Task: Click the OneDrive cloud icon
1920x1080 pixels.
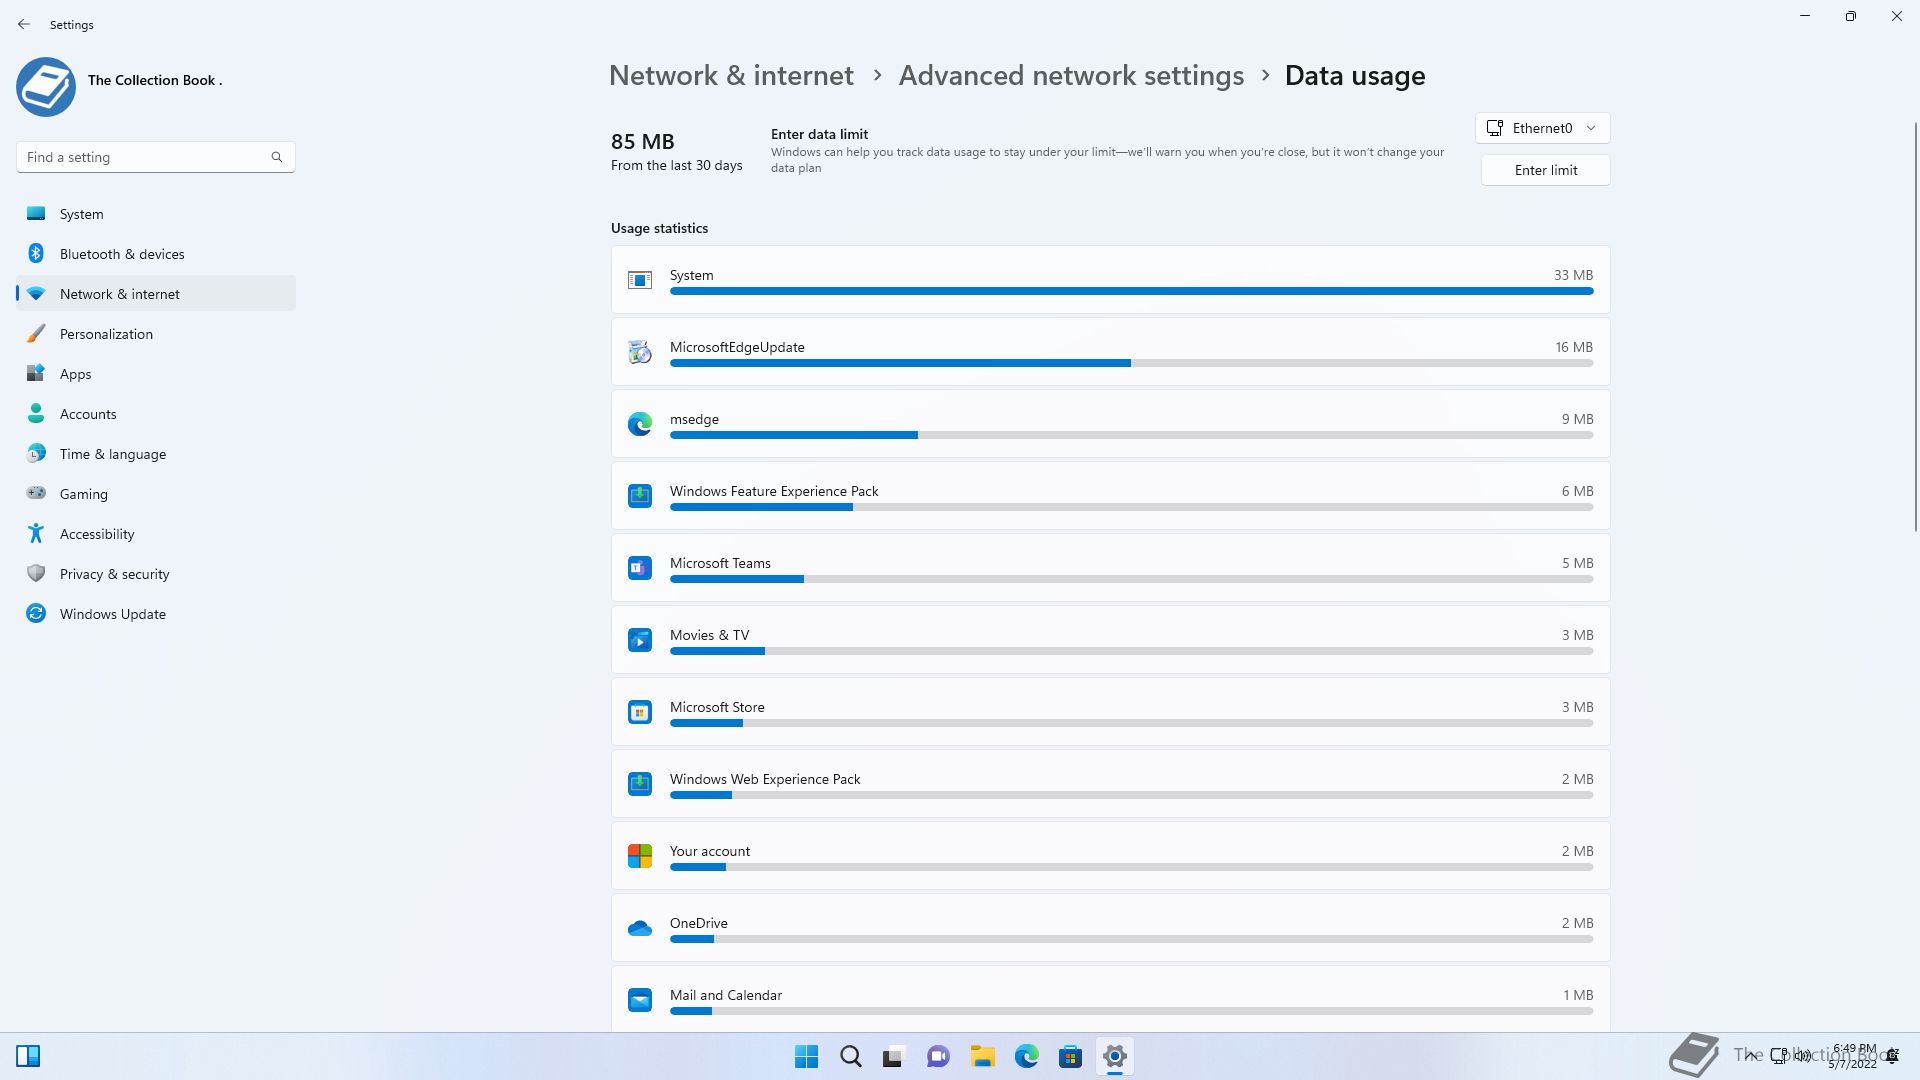Action: tap(640, 929)
